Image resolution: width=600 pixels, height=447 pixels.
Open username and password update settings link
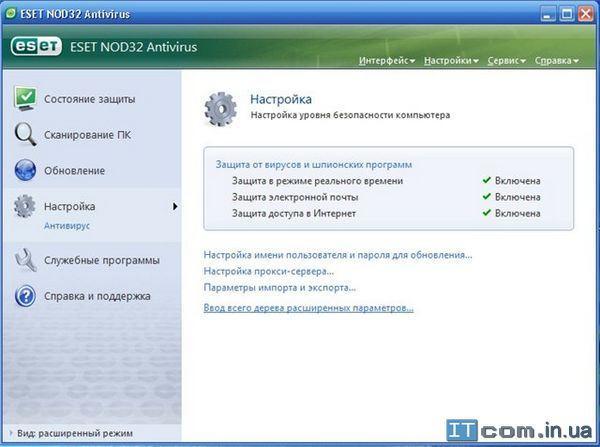pos(337,255)
